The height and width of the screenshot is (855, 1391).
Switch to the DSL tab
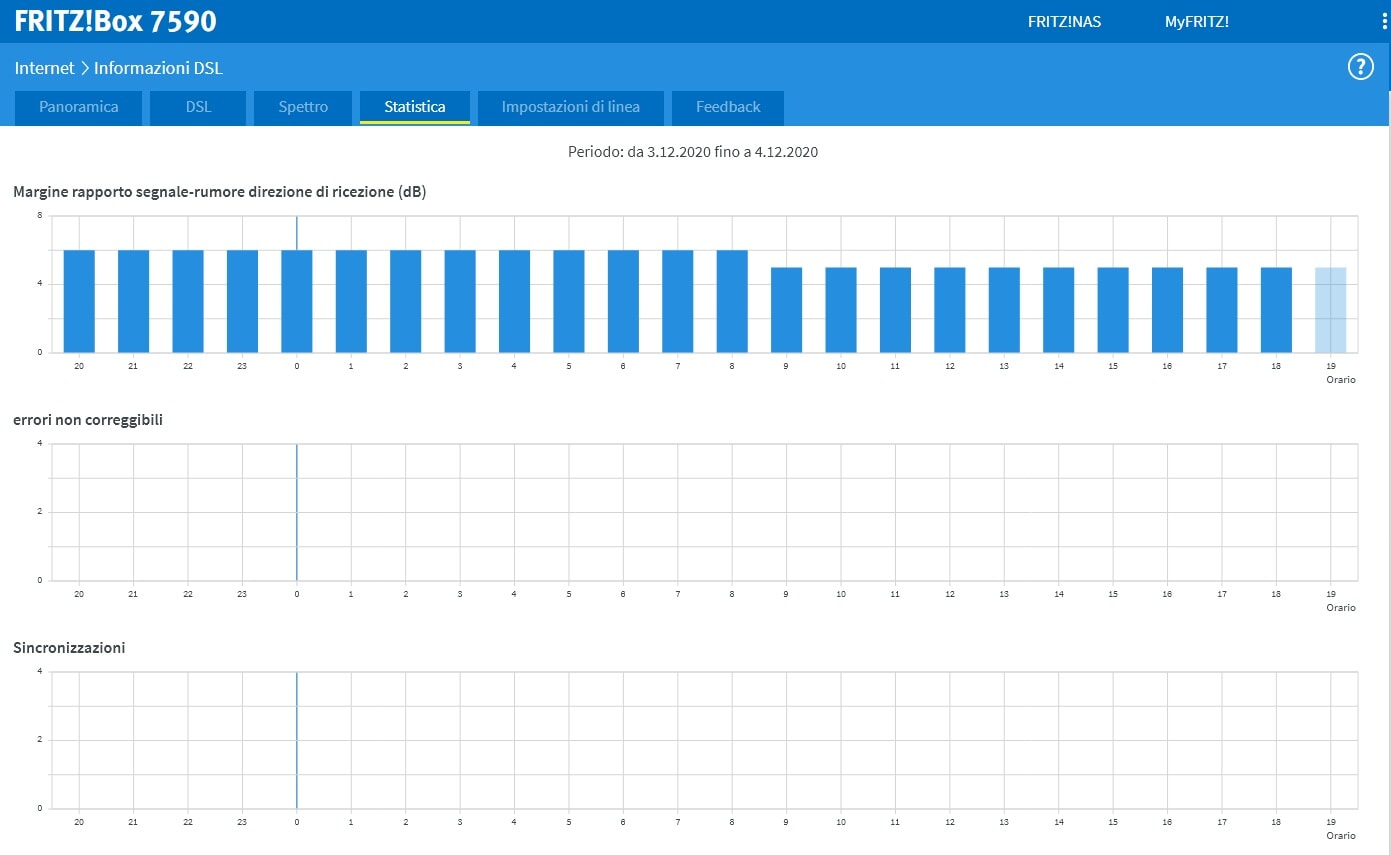(198, 107)
